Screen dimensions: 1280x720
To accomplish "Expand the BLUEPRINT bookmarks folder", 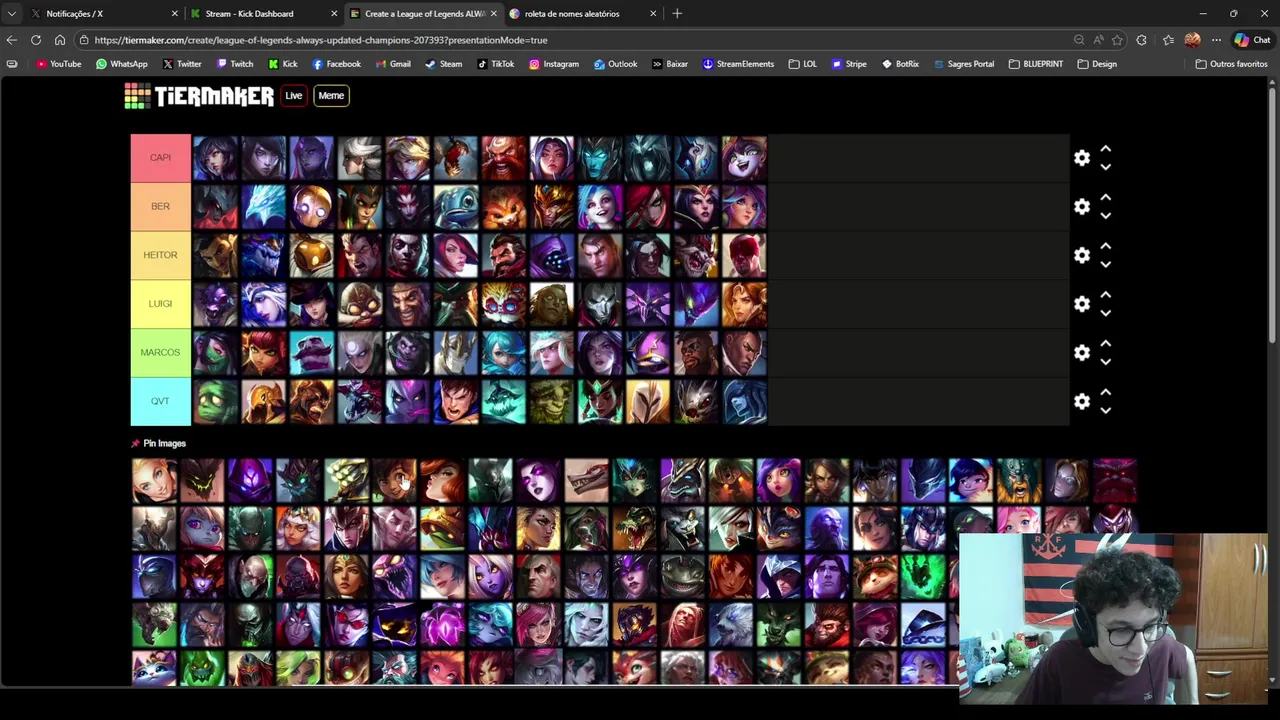I will tap(1036, 64).
